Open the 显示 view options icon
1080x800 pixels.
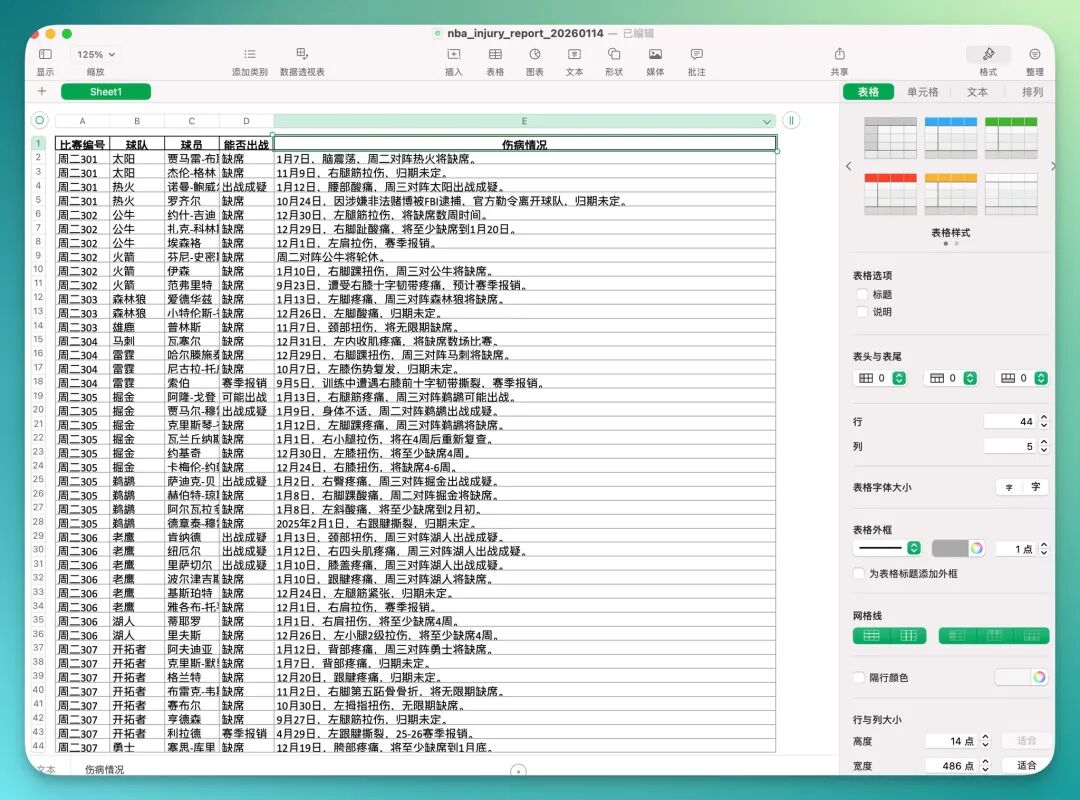pos(45,54)
